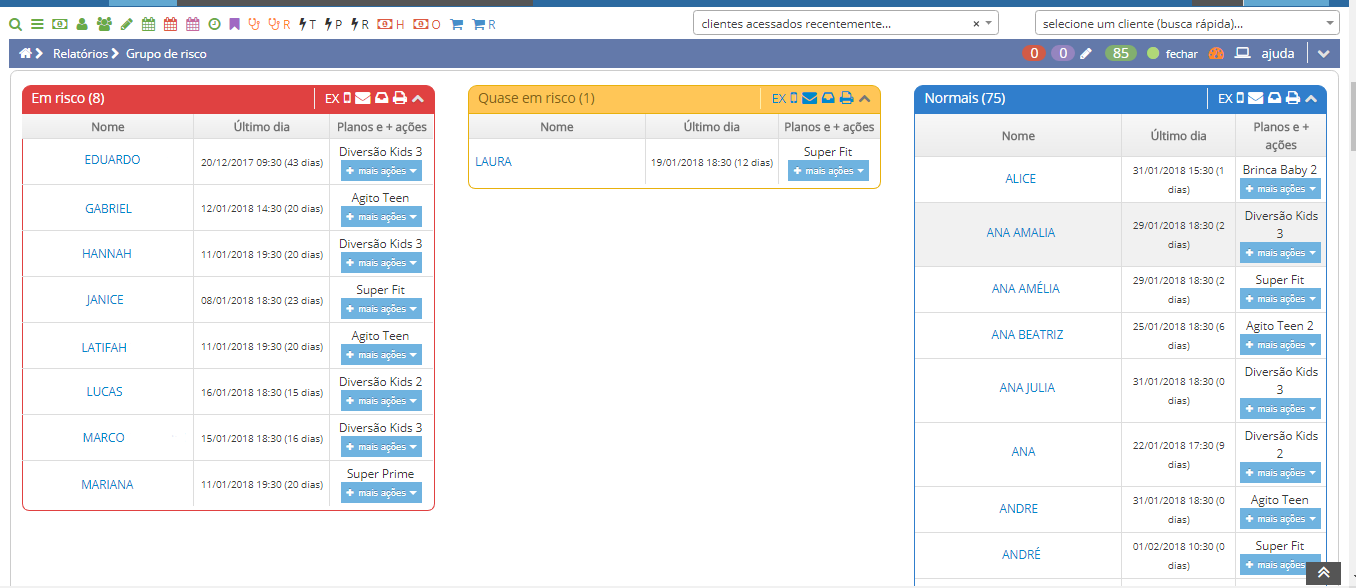Open client LAURA's profile link
This screenshot has width=1356, height=588.
point(493,162)
